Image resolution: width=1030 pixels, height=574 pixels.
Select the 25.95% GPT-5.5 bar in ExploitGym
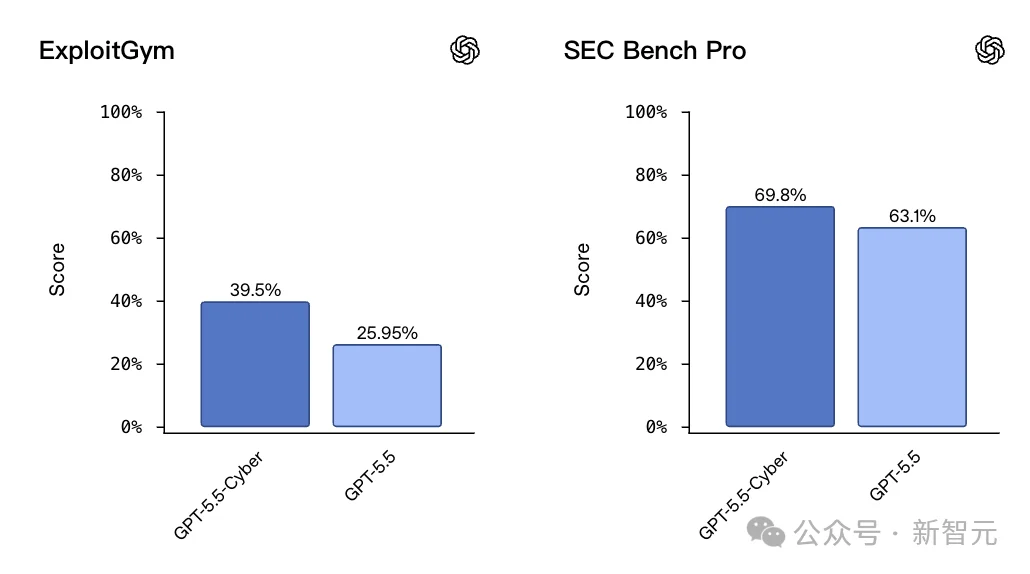click(x=387, y=386)
